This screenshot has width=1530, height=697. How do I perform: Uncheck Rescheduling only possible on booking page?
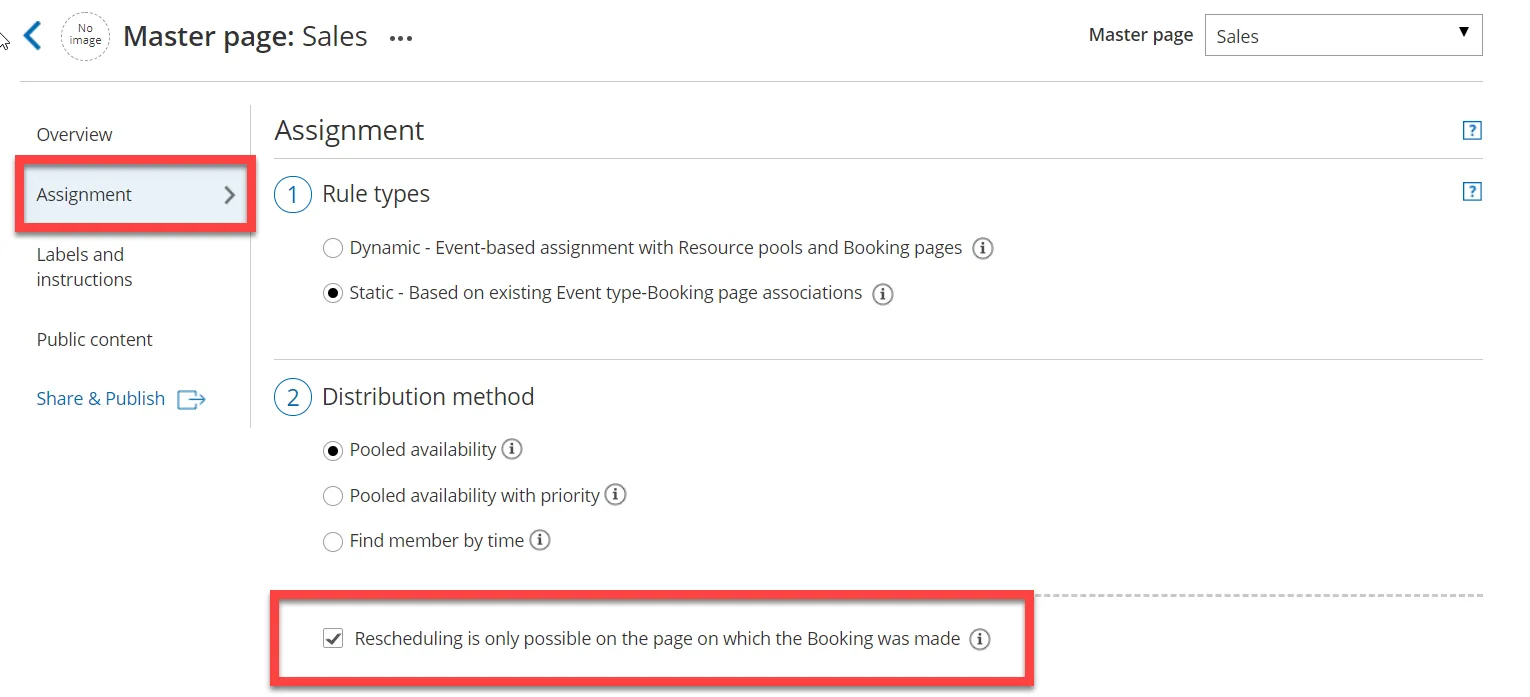[334, 638]
